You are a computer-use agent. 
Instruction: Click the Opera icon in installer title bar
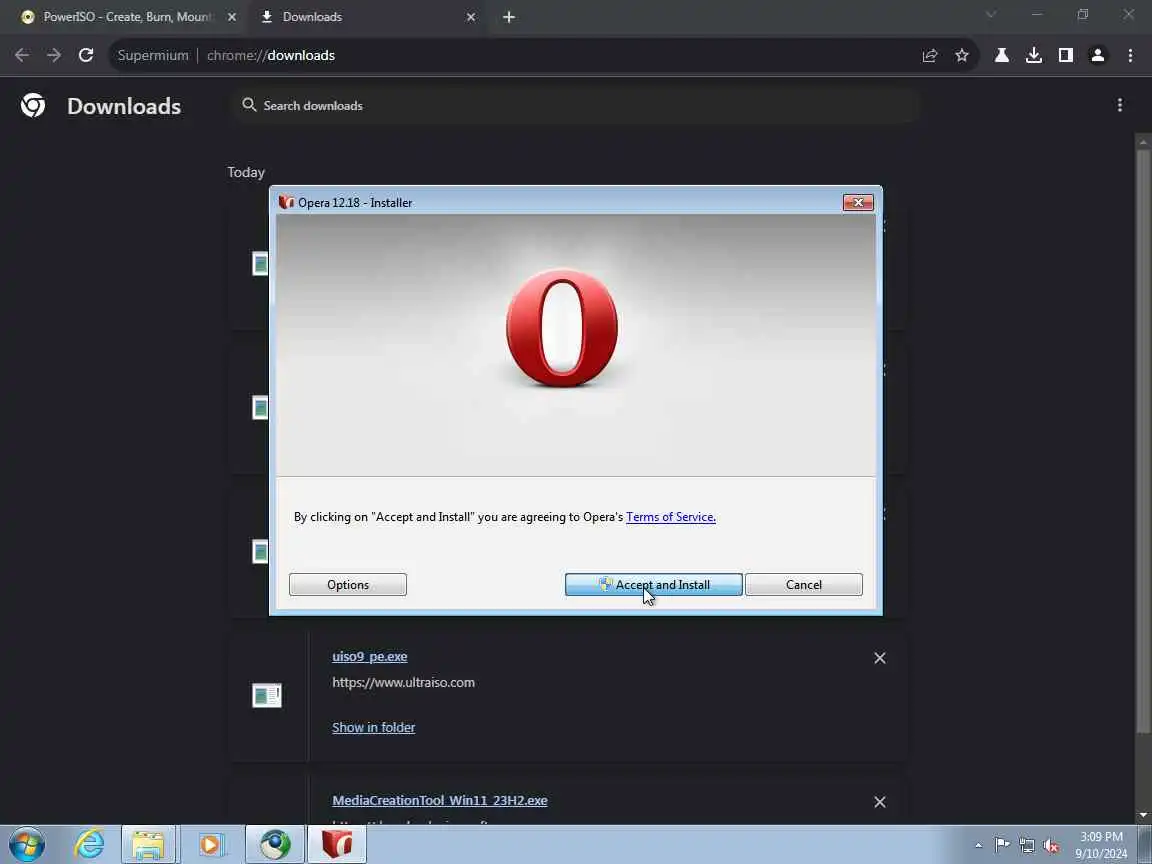click(287, 202)
